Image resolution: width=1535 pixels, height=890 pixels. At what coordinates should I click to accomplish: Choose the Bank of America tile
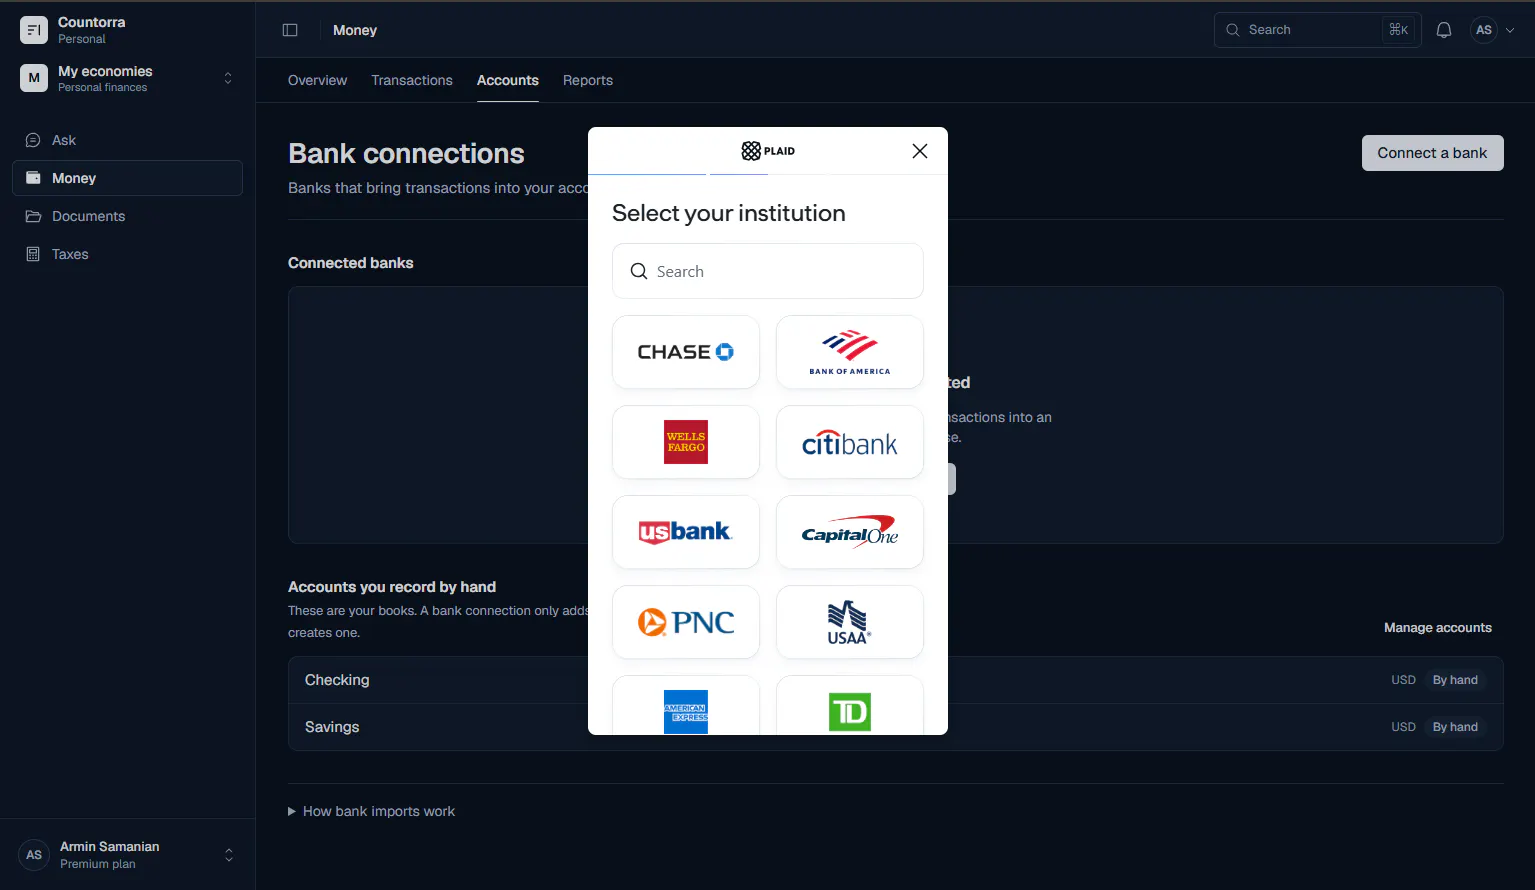(x=850, y=352)
